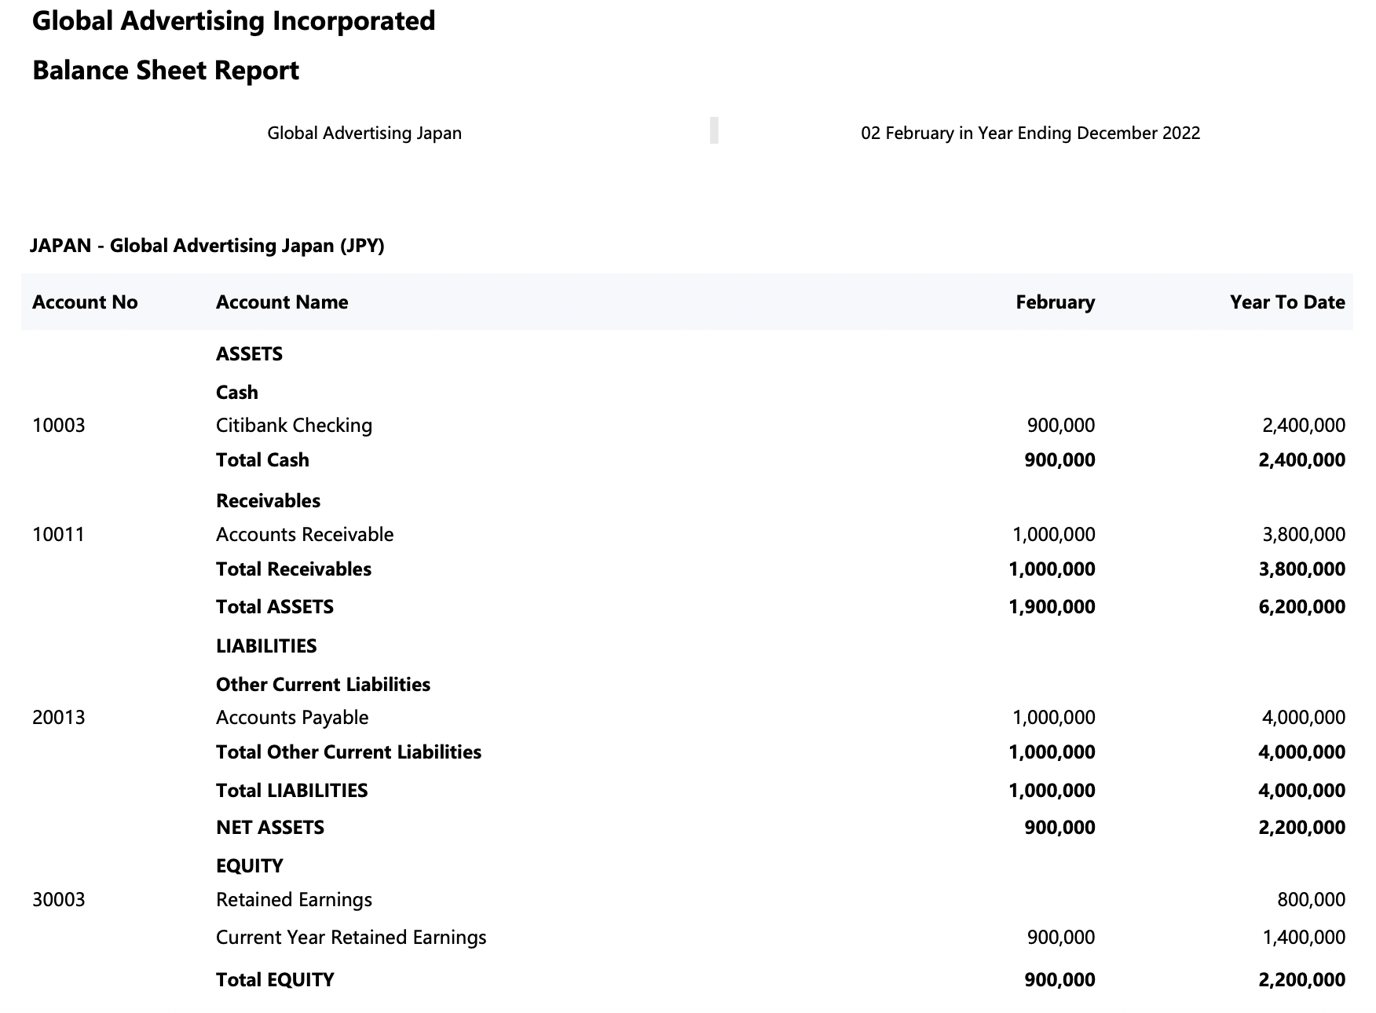
Task: Click the Accounts Receivable account link
Action: (304, 534)
